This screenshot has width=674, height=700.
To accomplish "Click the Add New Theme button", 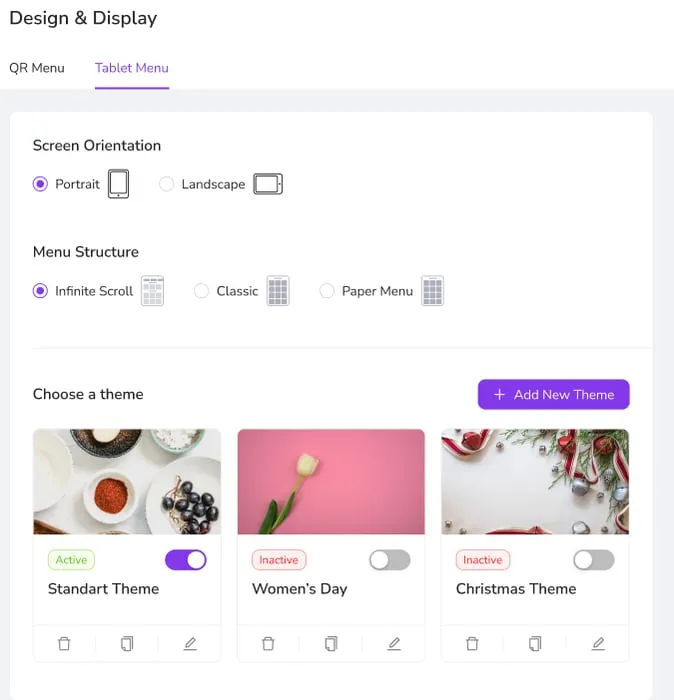I will click(553, 394).
